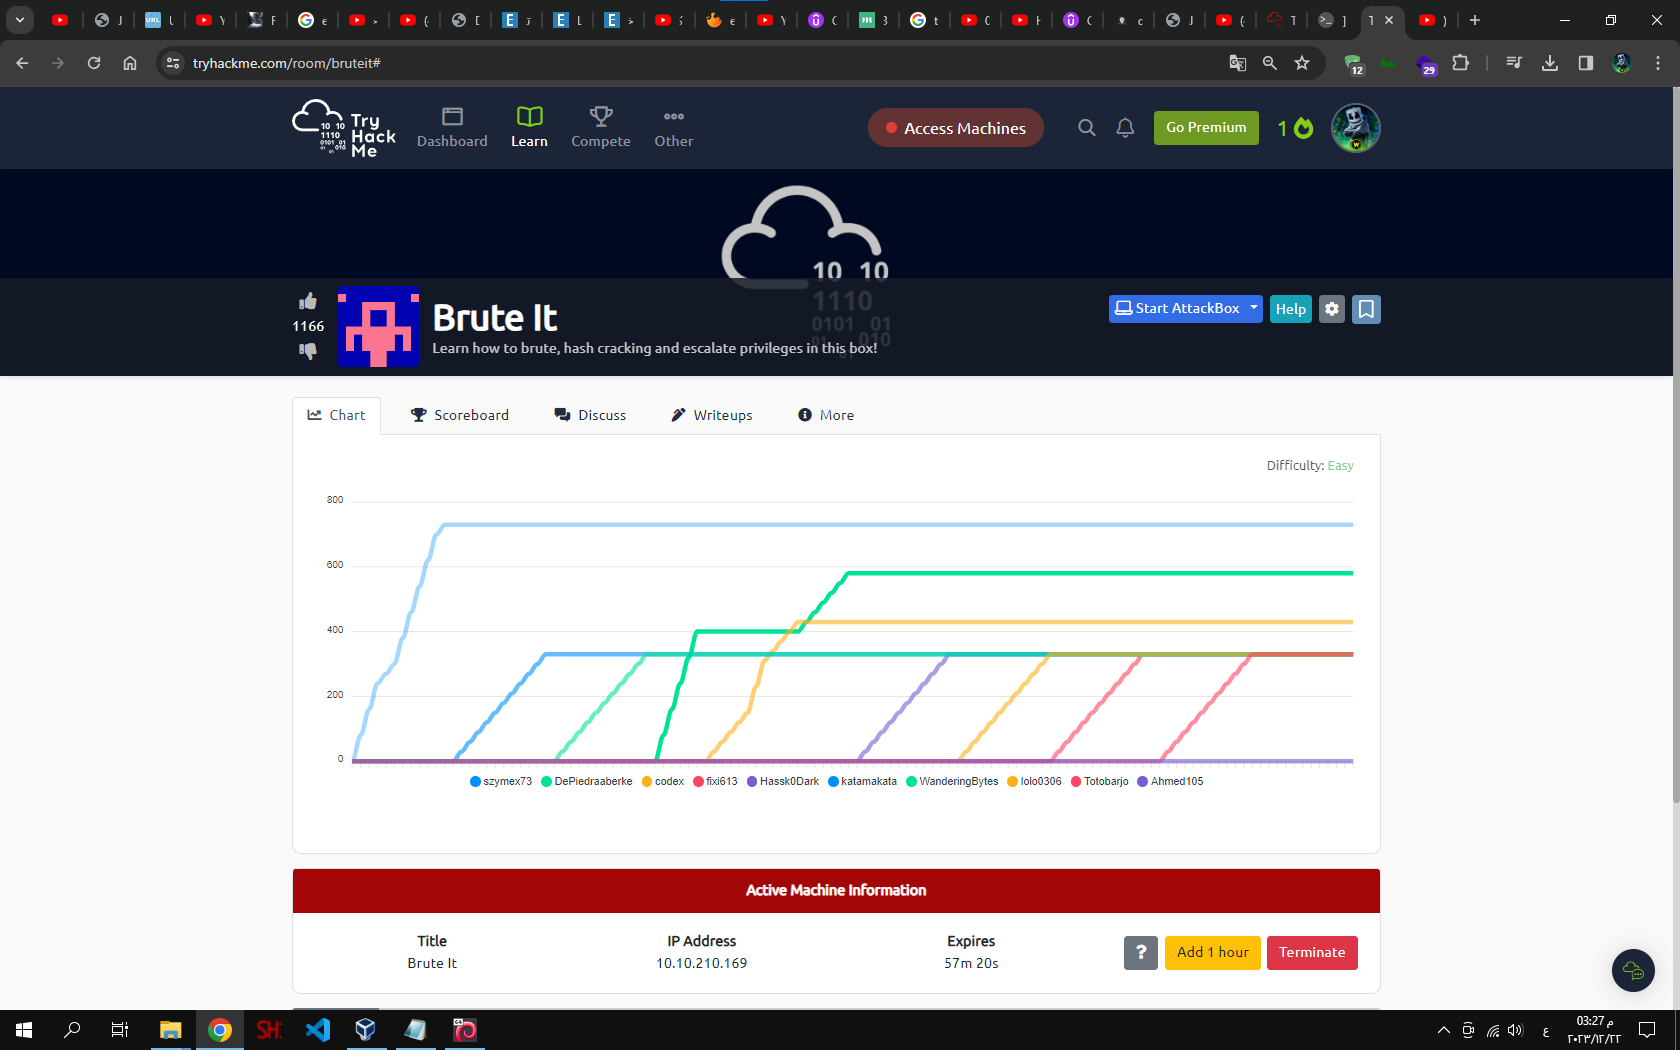
Task: Toggle katamakata legend entry
Action: click(x=863, y=782)
